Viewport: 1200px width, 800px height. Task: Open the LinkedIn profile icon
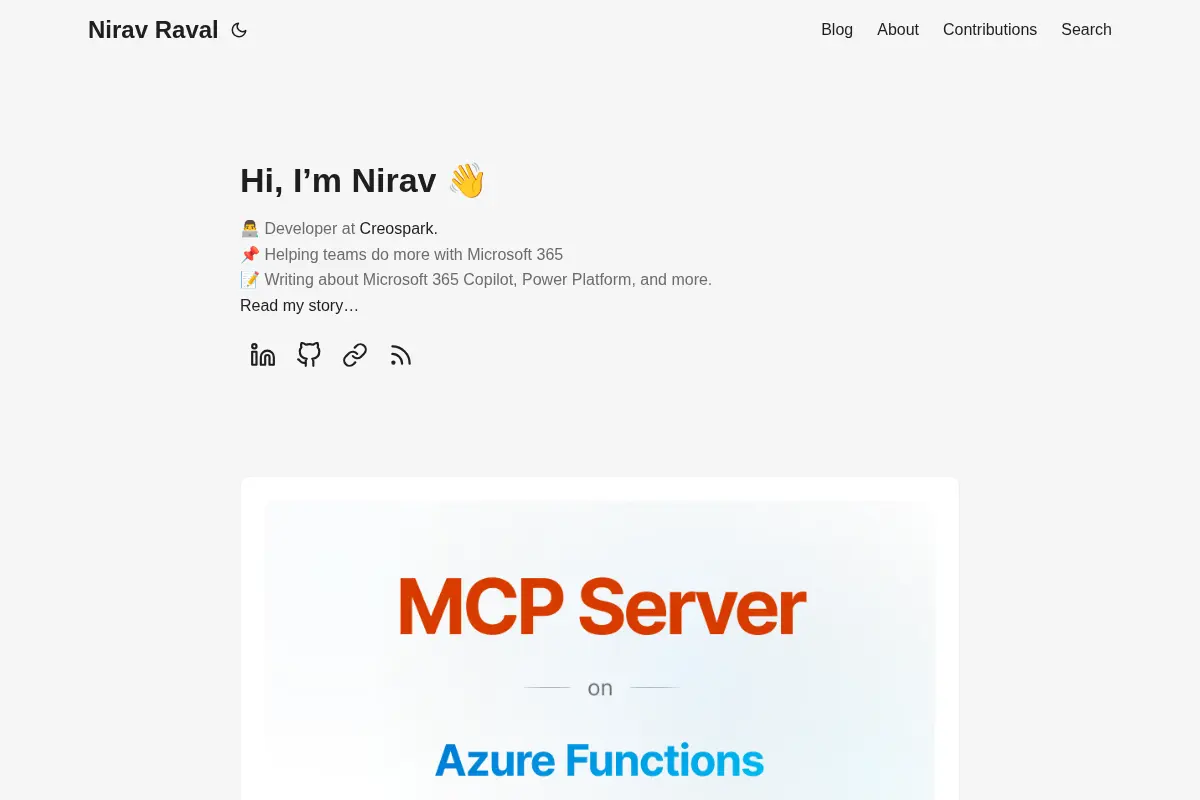(263, 355)
